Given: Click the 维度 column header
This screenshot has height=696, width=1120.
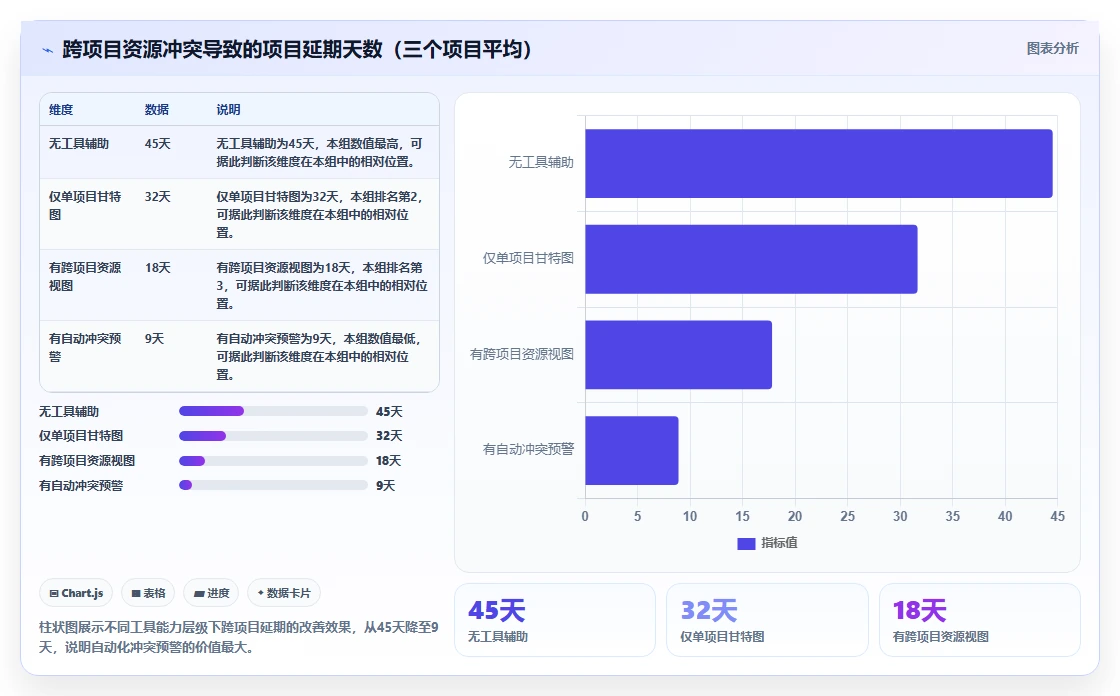Looking at the screenshot, I should point(61,109).
